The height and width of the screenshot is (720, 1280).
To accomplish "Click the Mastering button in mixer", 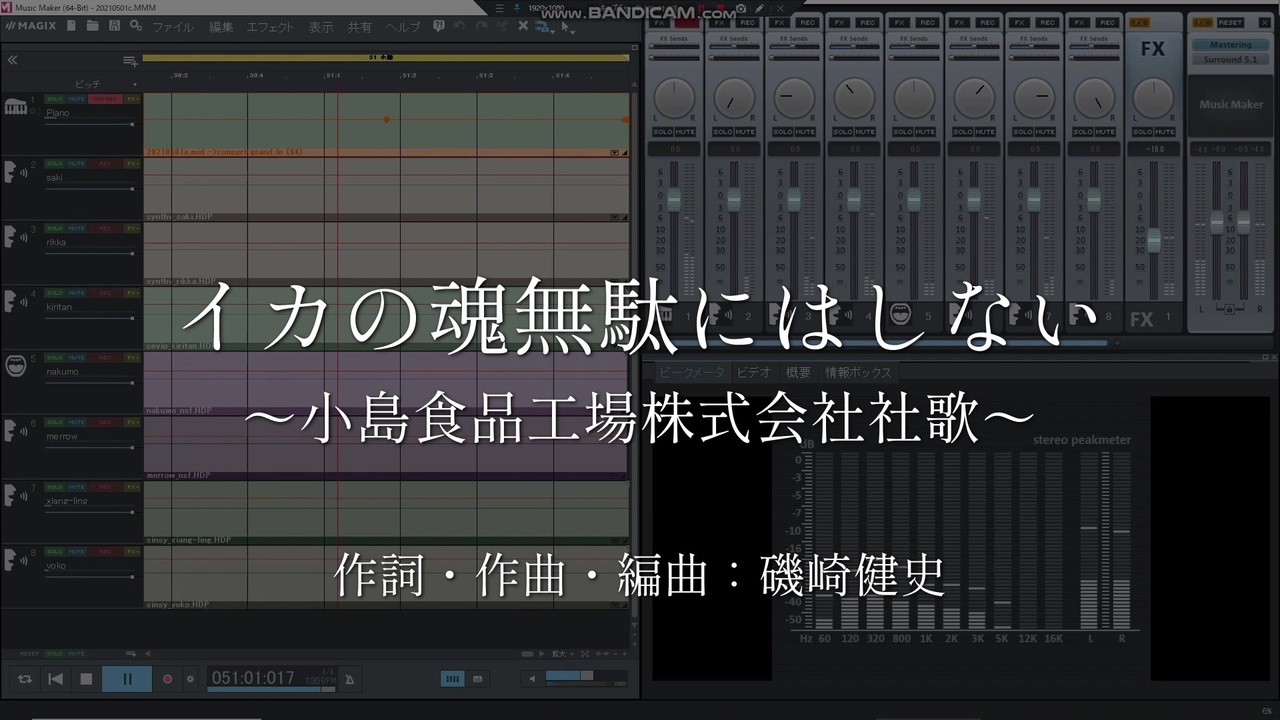I will pyautogui.click(x=1230, y=45).
